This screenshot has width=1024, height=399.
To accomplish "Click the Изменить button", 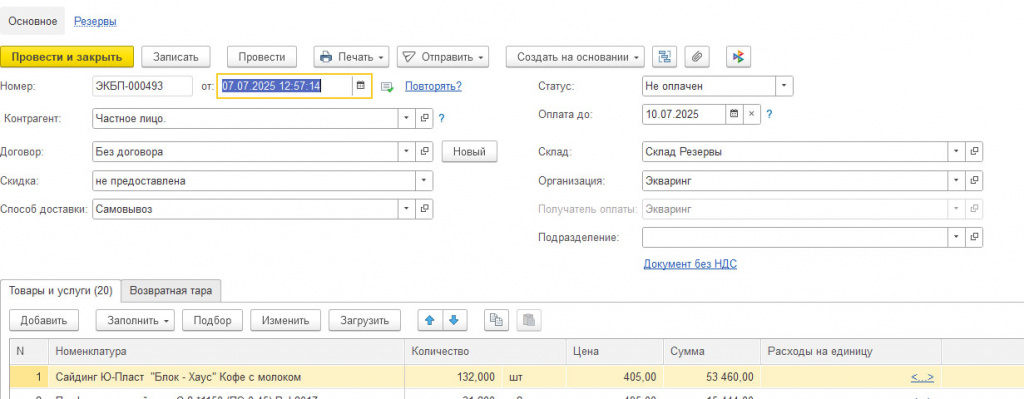I will coord(285,320).
